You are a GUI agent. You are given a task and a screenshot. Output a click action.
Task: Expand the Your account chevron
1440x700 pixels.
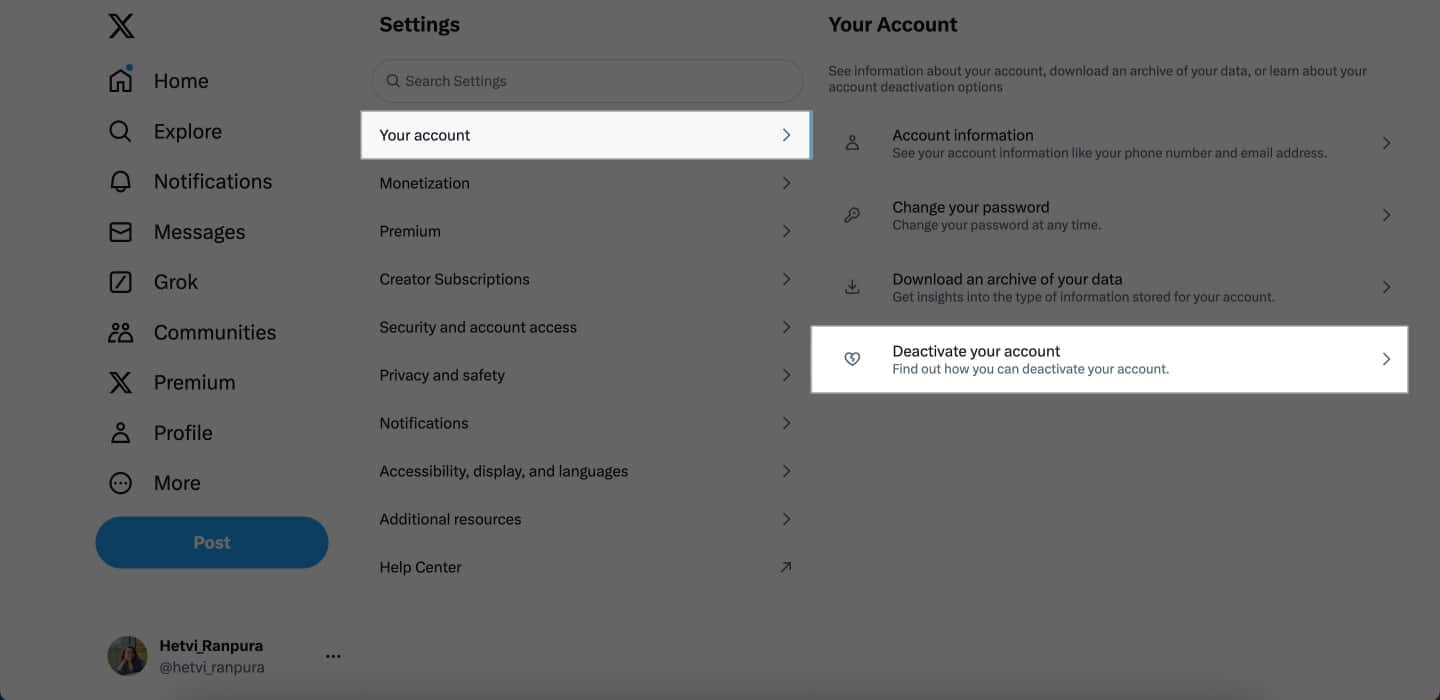(786, 135)
